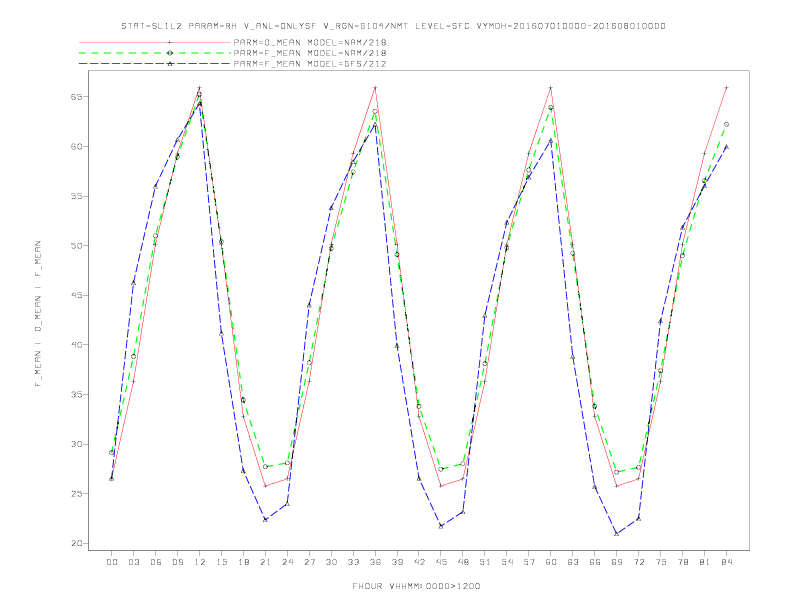
Task: Click the x-axis forecast hour label 21
Action: pos(265,562)
